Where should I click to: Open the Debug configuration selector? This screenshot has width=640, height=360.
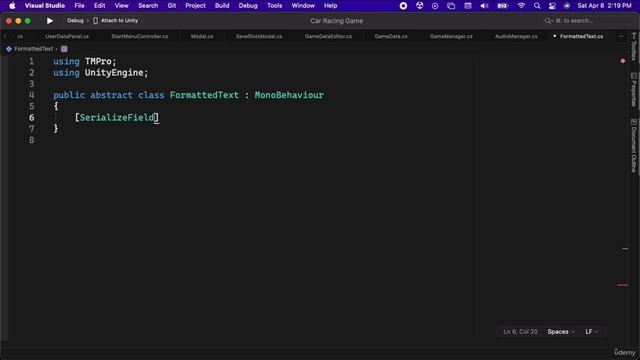click(75, 20)
